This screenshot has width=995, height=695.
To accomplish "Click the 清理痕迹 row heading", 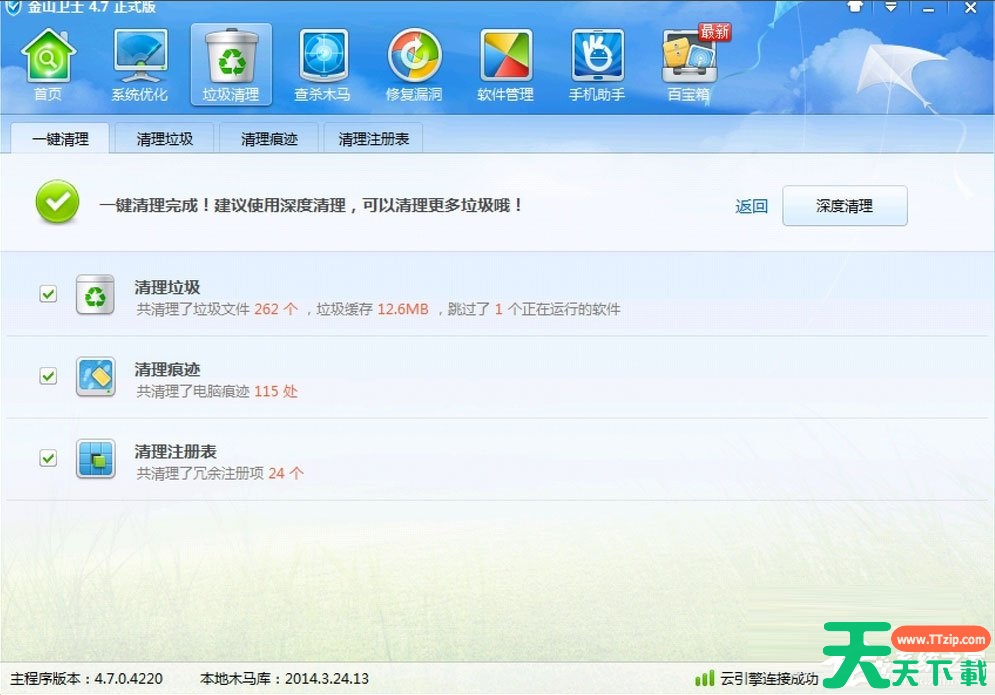I will [168, 369].
